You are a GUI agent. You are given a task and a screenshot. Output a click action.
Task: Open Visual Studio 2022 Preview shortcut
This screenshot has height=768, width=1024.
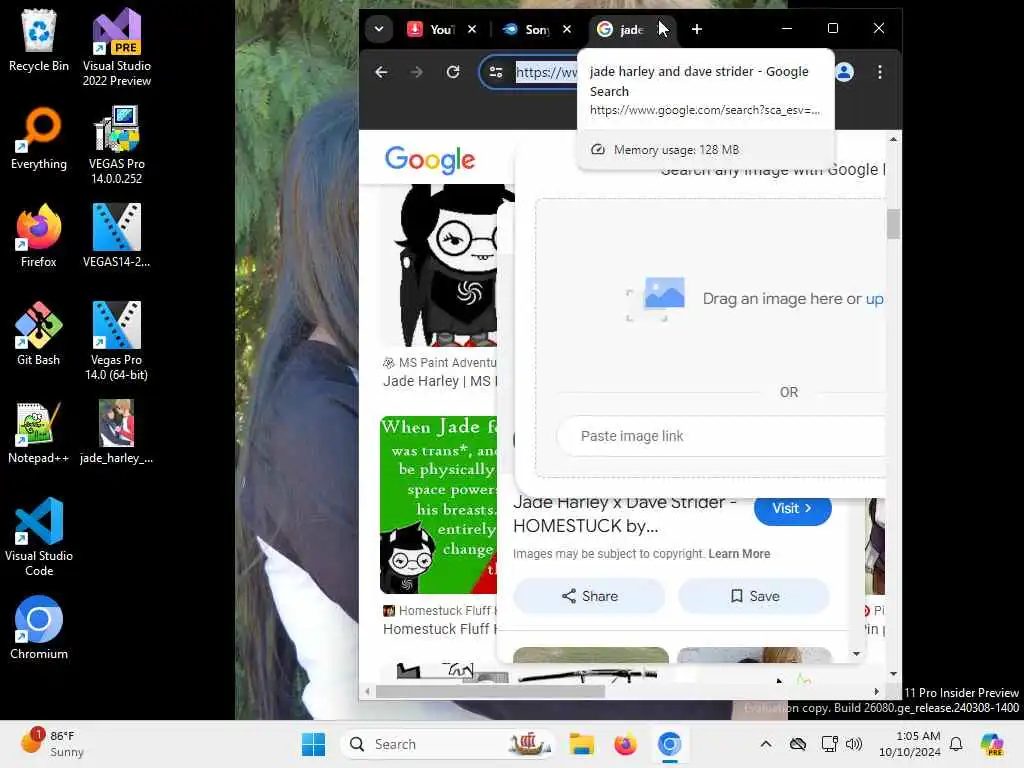click(x=116, y=47)
